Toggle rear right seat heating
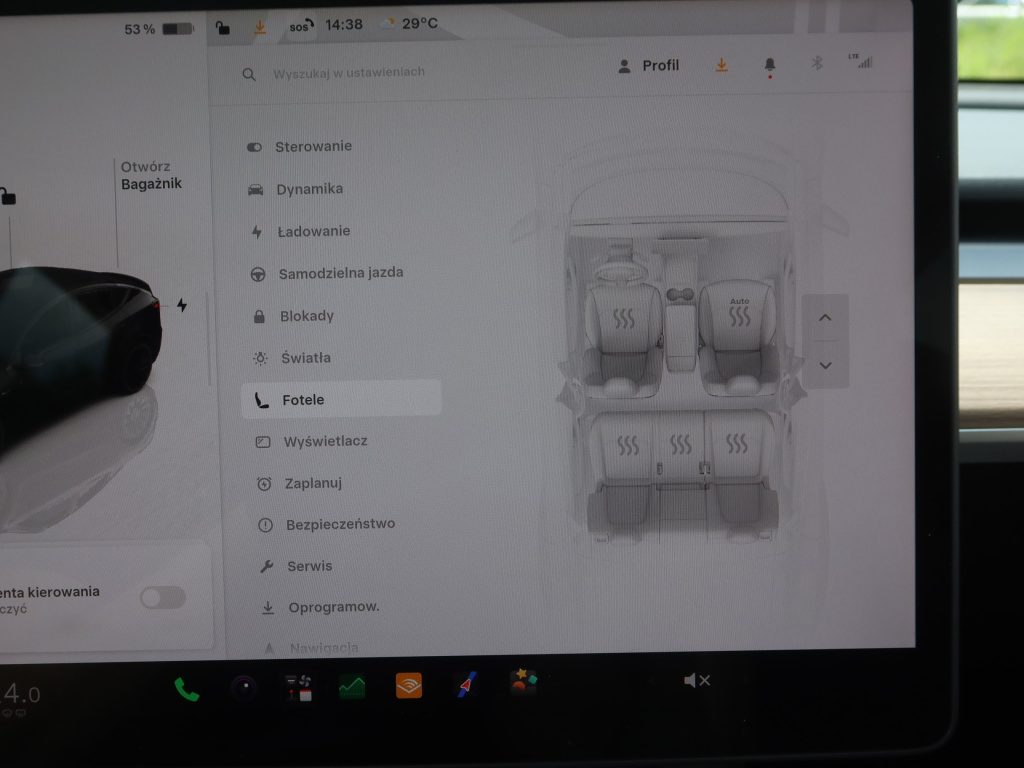The width and height of the screenshot is (1024, 768). pos(737,443)
